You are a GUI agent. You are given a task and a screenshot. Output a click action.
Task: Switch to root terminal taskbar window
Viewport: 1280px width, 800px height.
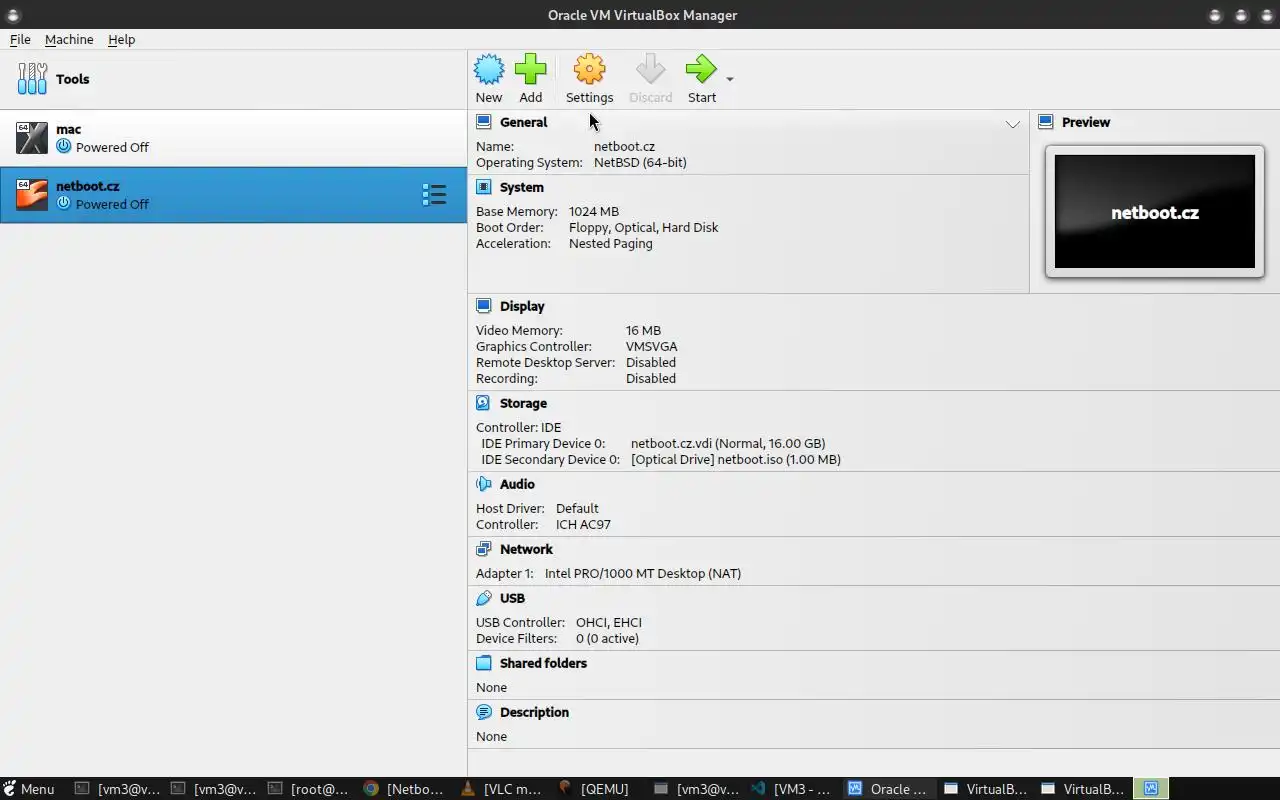tap(307, 788)
